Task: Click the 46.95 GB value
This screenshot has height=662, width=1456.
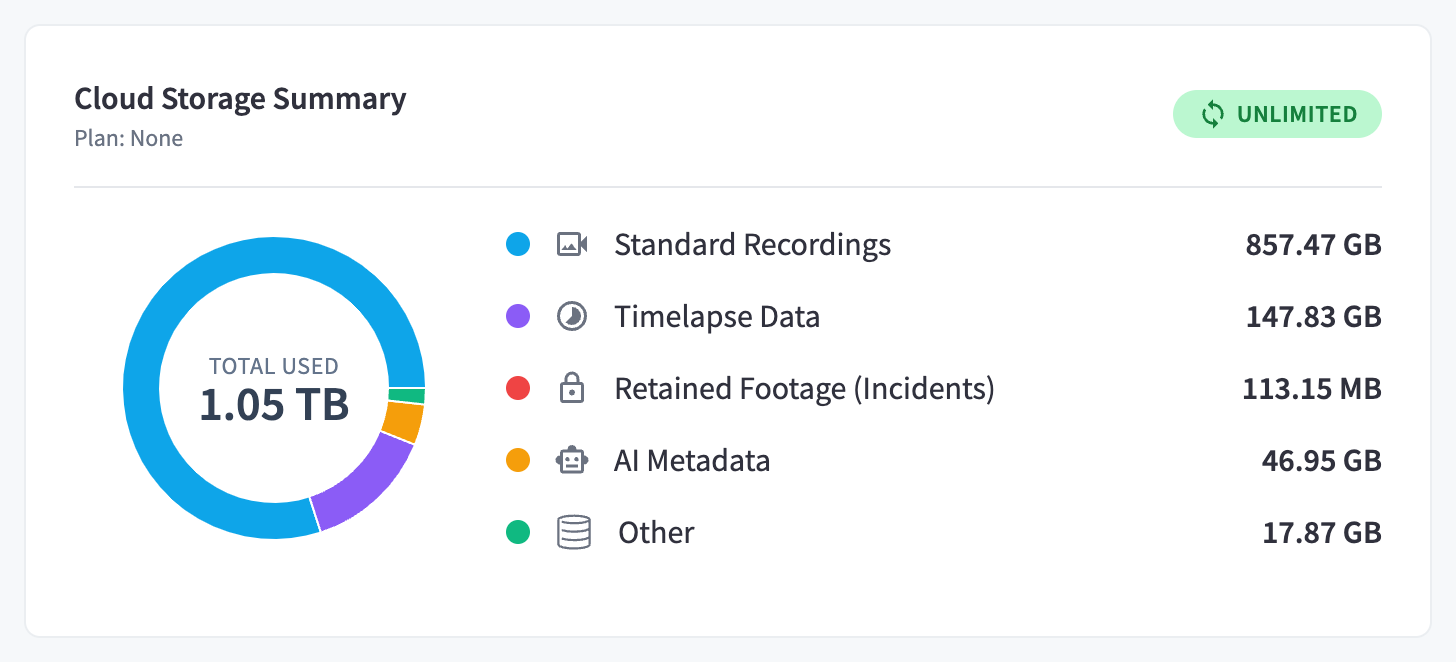Action: click(x=1322, y=460)
